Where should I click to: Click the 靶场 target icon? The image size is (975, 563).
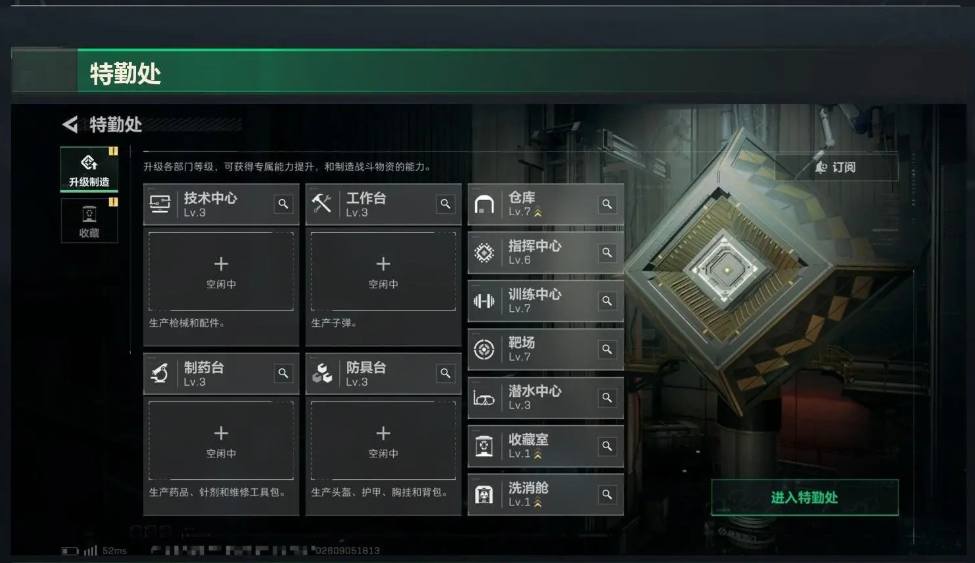484,349
